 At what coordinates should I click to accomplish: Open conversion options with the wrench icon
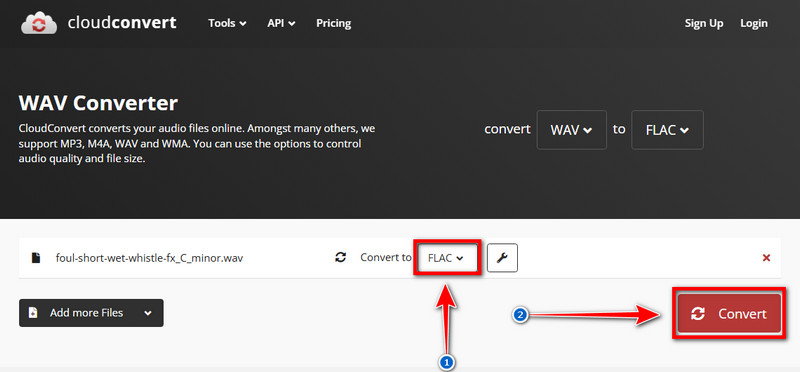[x=502, y=258]
